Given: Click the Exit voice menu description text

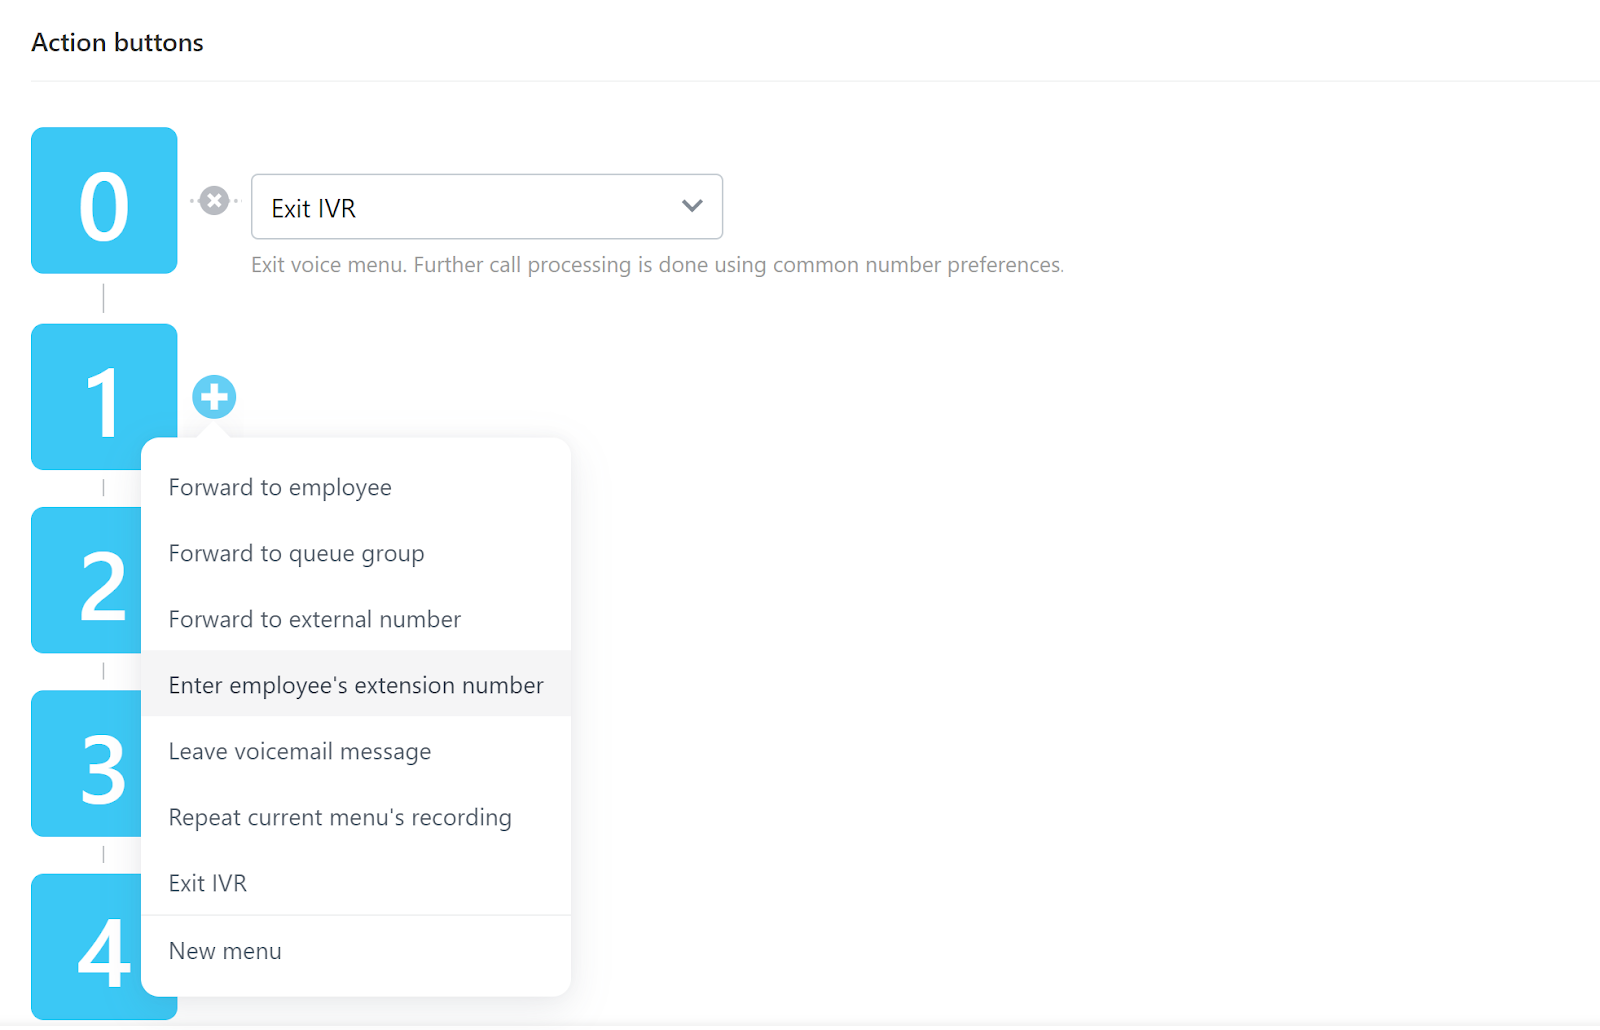Looking at the screenshot, I should pyautogui.click(x=656, y=265).
